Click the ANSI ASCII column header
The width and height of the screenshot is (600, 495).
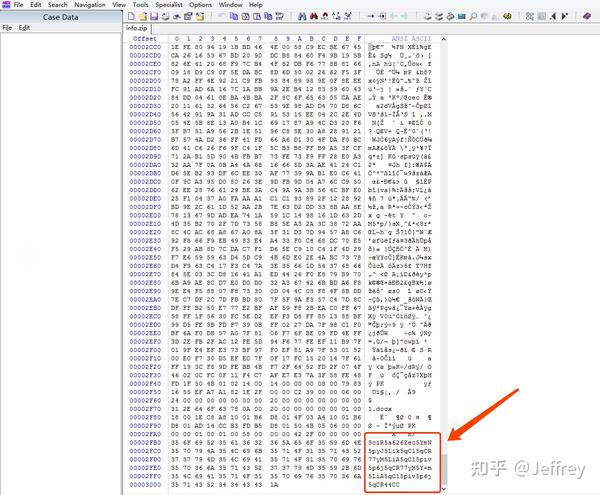pyautogui.click(x=411, y=39)
